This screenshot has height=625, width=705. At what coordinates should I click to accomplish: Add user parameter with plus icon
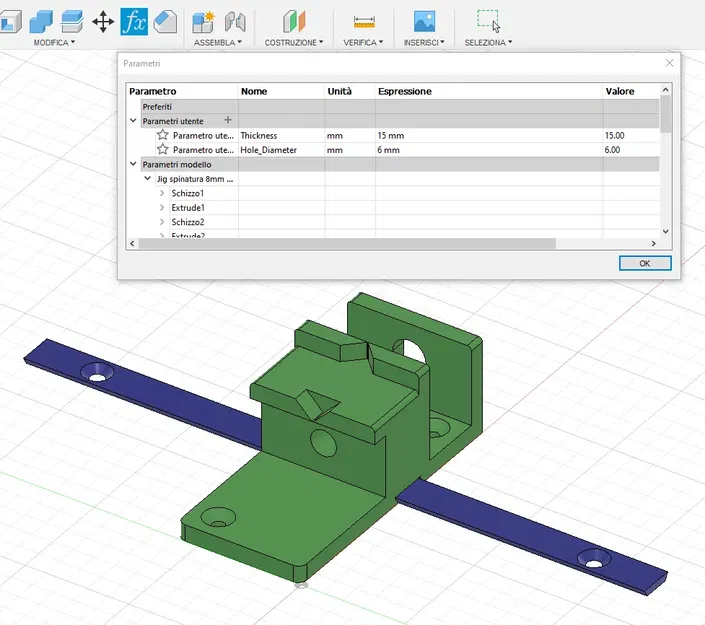tap(227, 120)
